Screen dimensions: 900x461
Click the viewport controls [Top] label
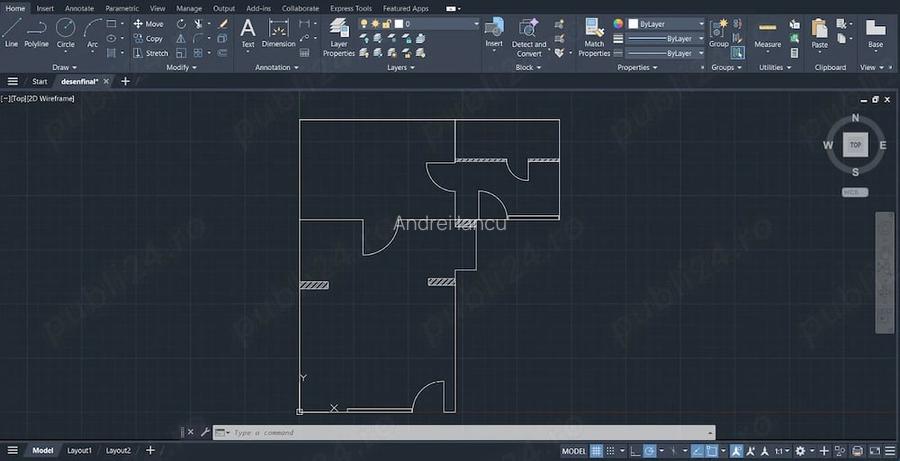[x=19, y=99]
